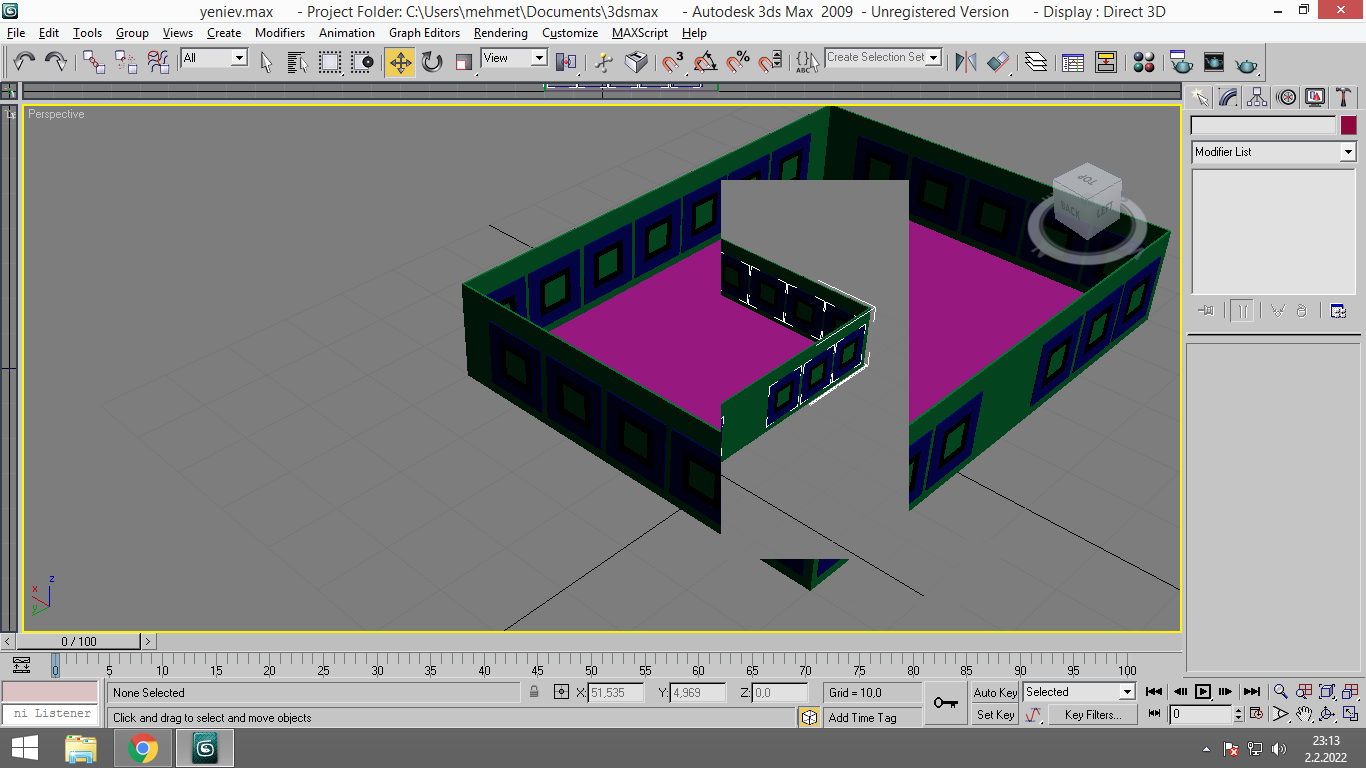Click the Mirror tool icon
The height and width of the screenshot is (768, 1366).
pyautogui.click(x=966, y=62)
